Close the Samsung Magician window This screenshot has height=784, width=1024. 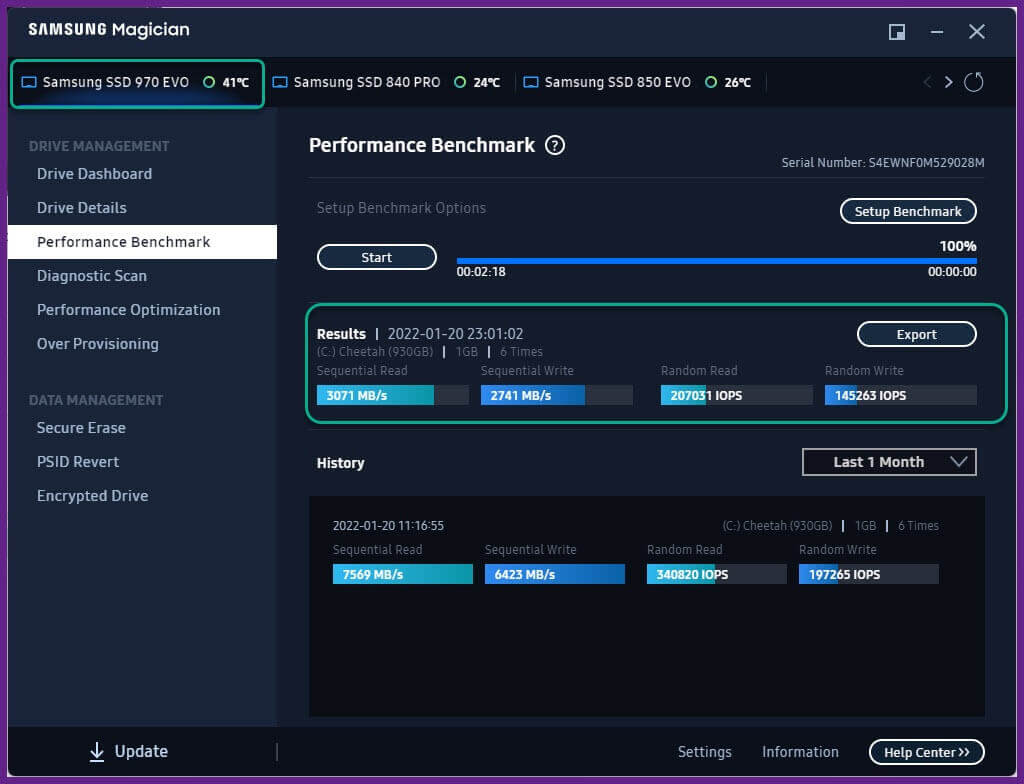976,31
